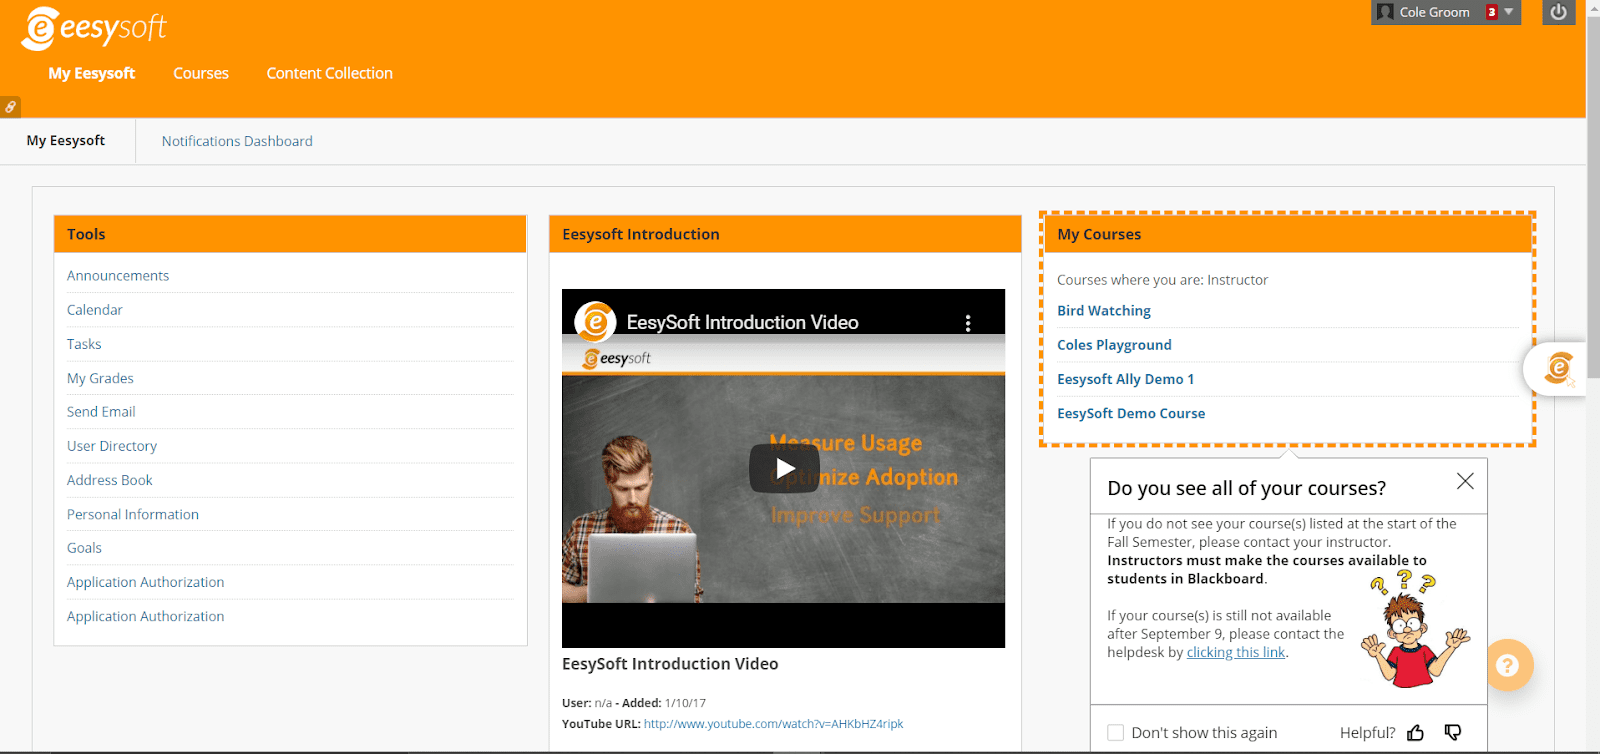Click the orange question mark help bubble
Screen dimensions: 1600x754
point(1508,665)
